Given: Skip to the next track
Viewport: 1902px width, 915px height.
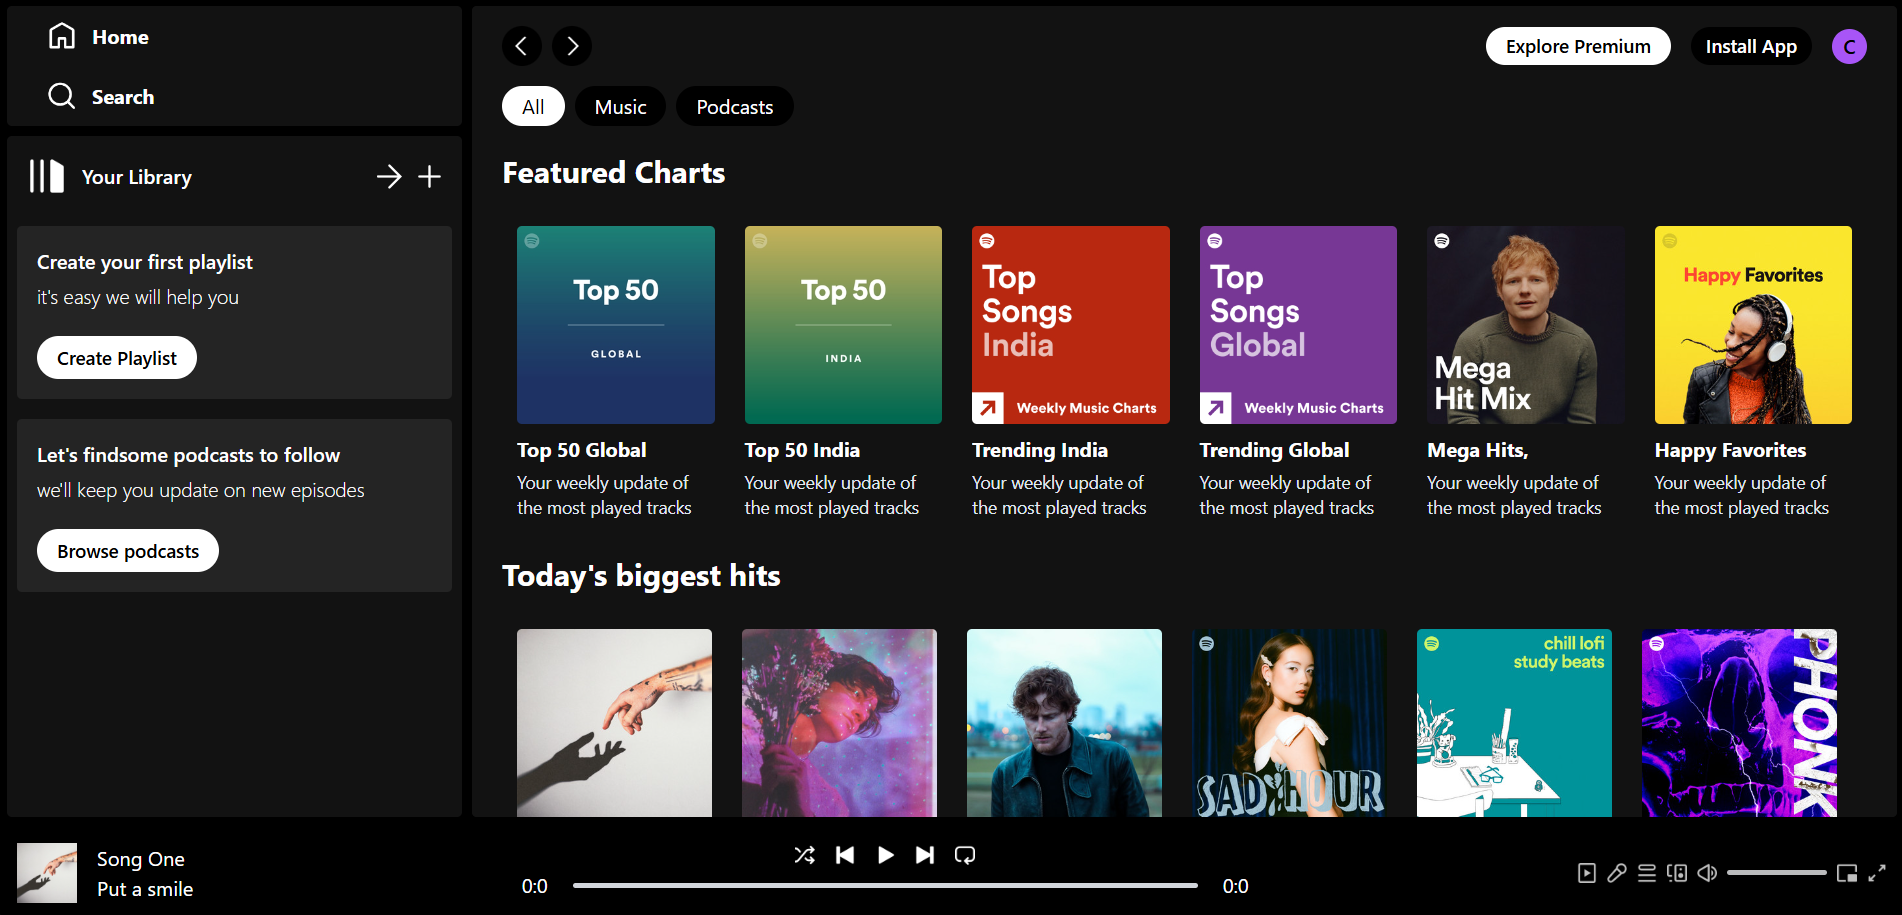Looking at the screenshot, I should [x=925, y=855].
